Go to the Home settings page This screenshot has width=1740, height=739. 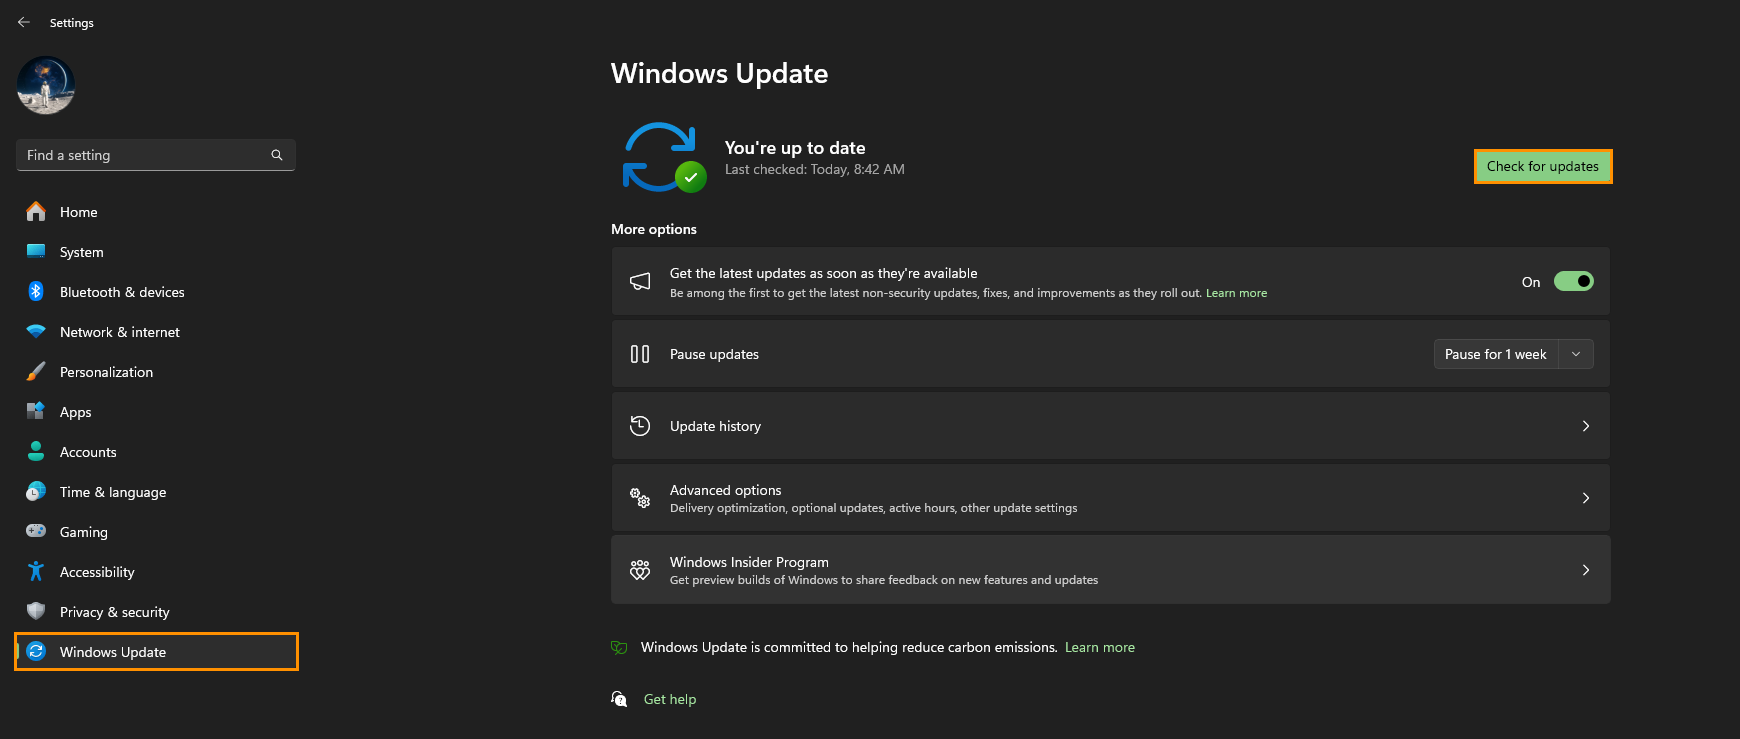[x=156, y=212]
